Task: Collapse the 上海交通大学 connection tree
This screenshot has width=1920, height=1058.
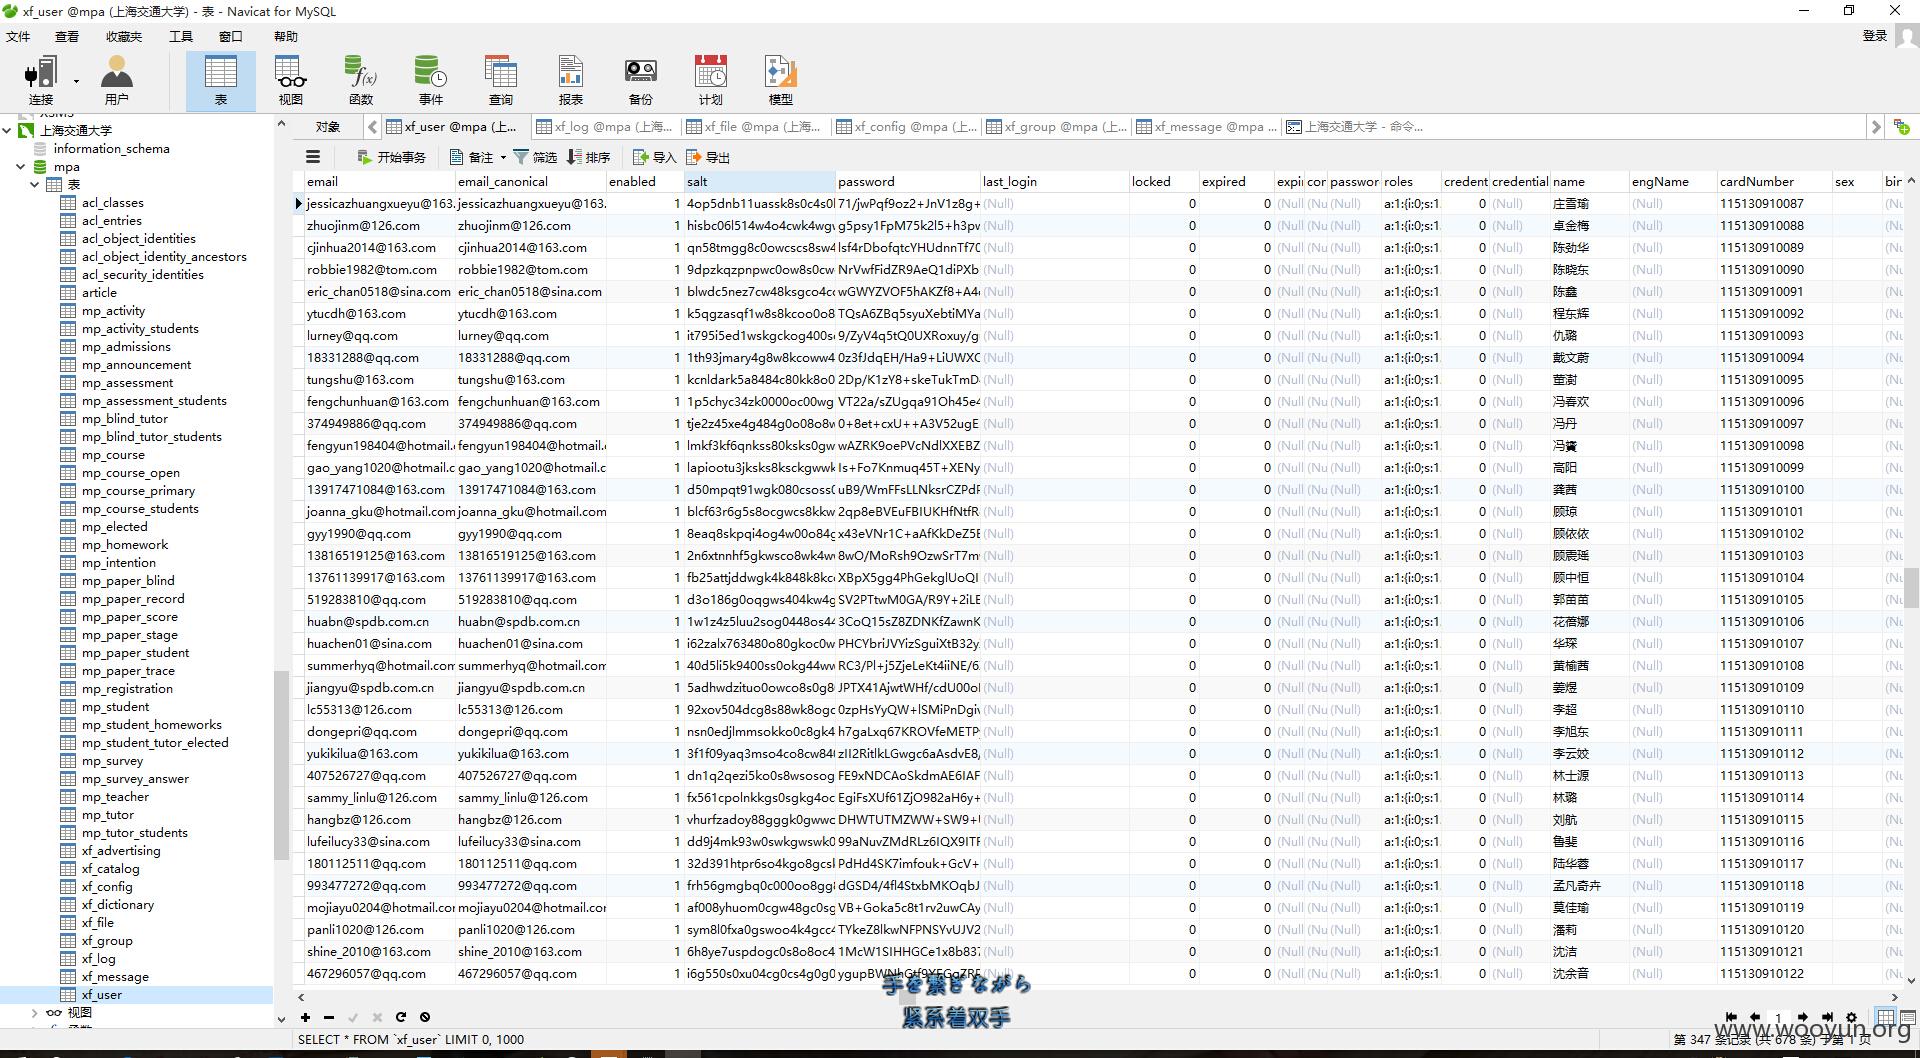Action: 7,130
